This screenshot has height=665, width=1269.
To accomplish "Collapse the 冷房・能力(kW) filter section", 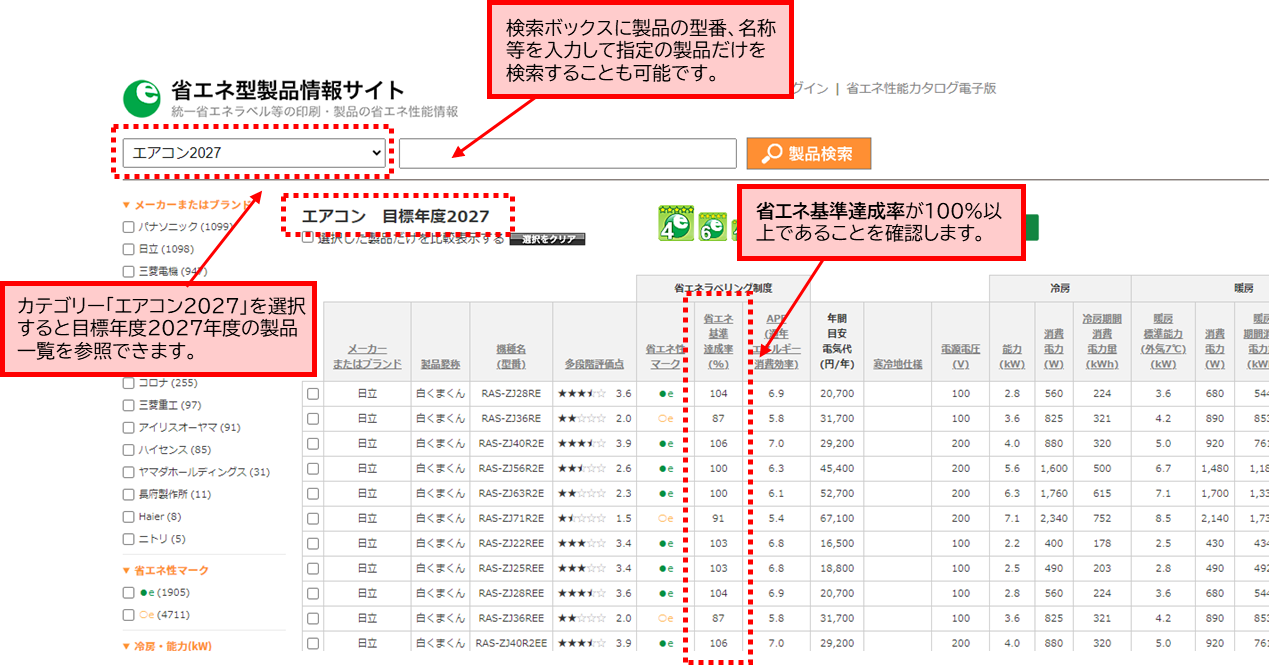I will [x=166, y=646].
